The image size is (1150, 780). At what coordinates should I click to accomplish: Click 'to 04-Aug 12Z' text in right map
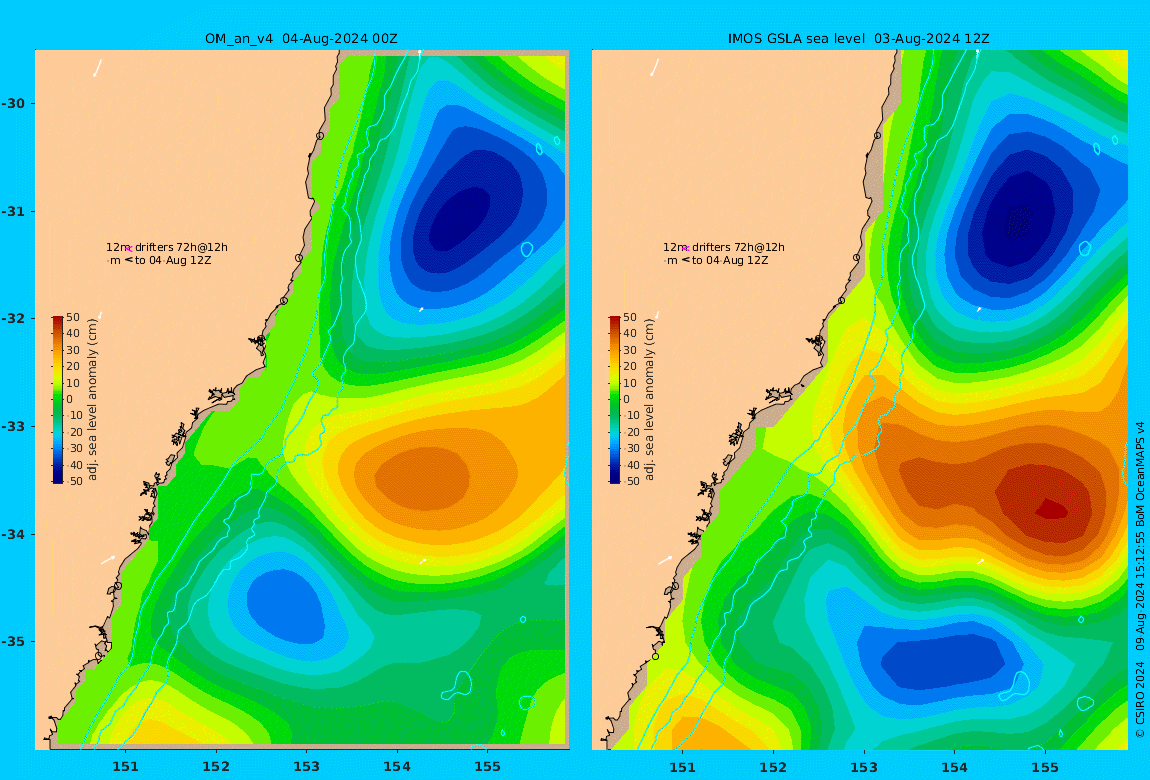[730, 260]
